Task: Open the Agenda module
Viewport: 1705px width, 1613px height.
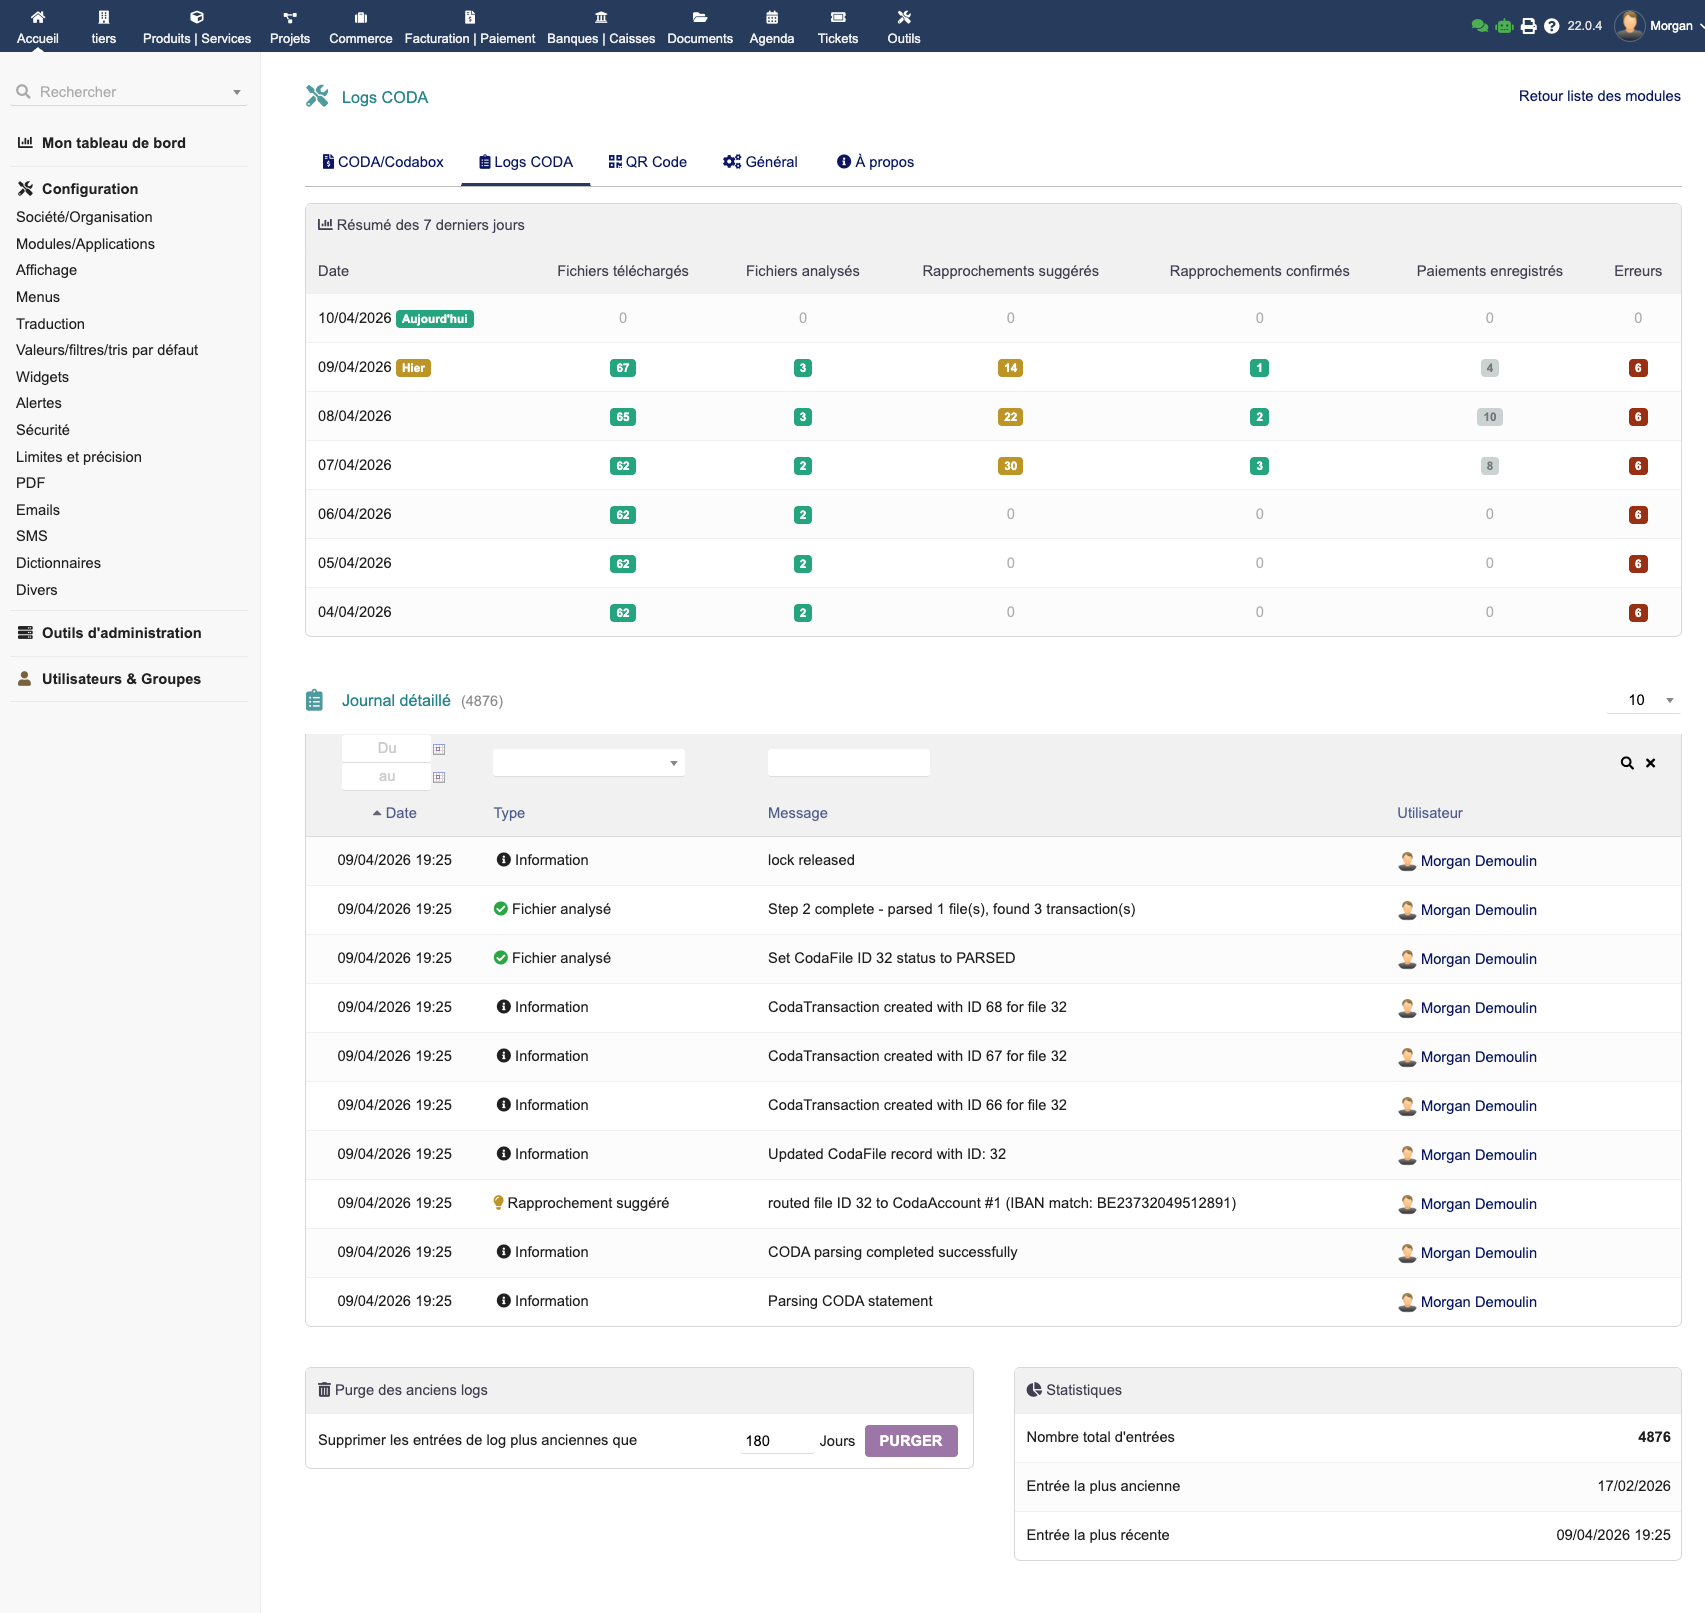Action: (771, 26)
